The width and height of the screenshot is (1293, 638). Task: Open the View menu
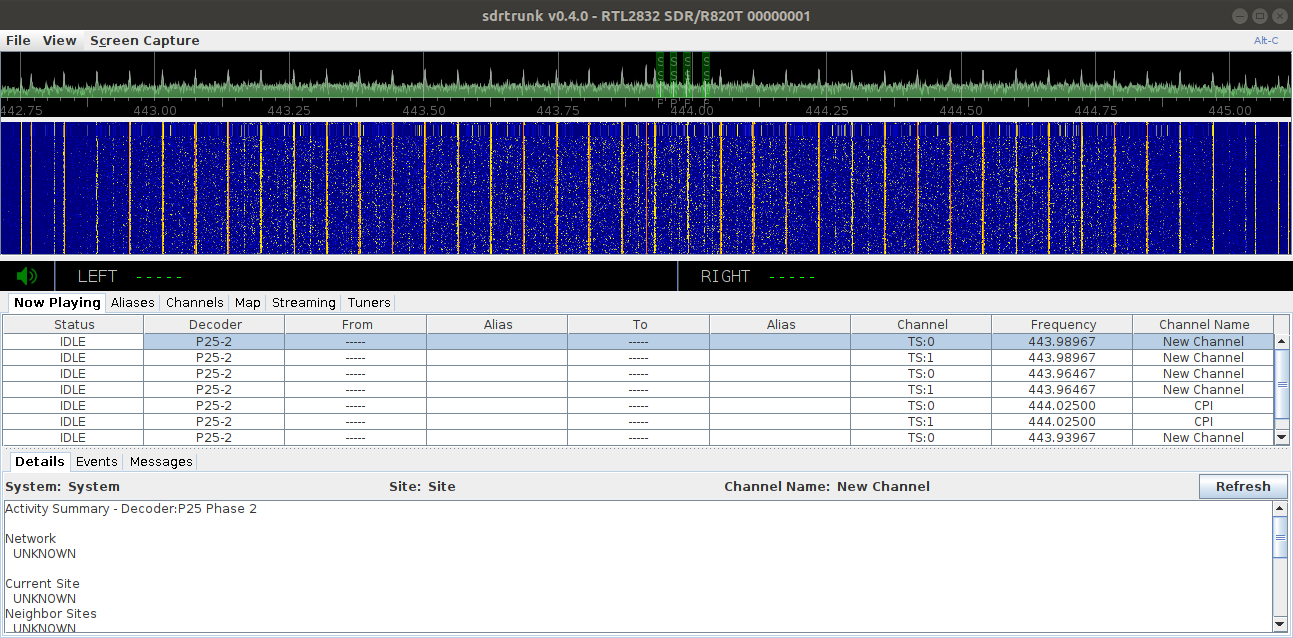click(x=59, y=40)
